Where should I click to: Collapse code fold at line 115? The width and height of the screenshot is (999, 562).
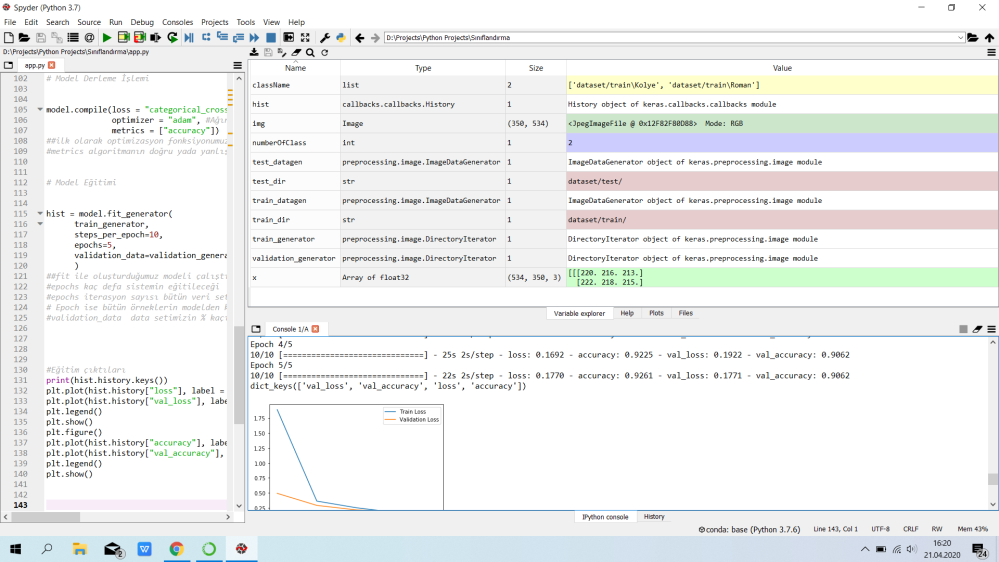tap(40, 213)
